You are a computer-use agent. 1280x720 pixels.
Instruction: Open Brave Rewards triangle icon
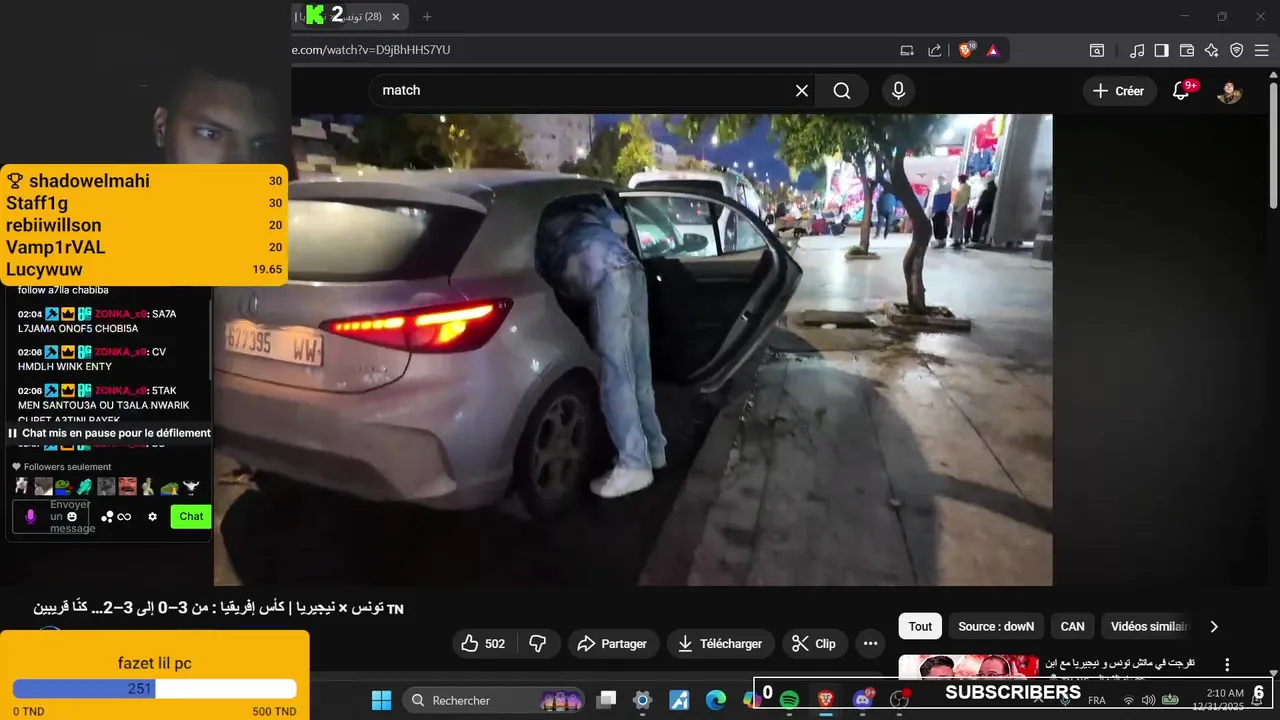993,50
